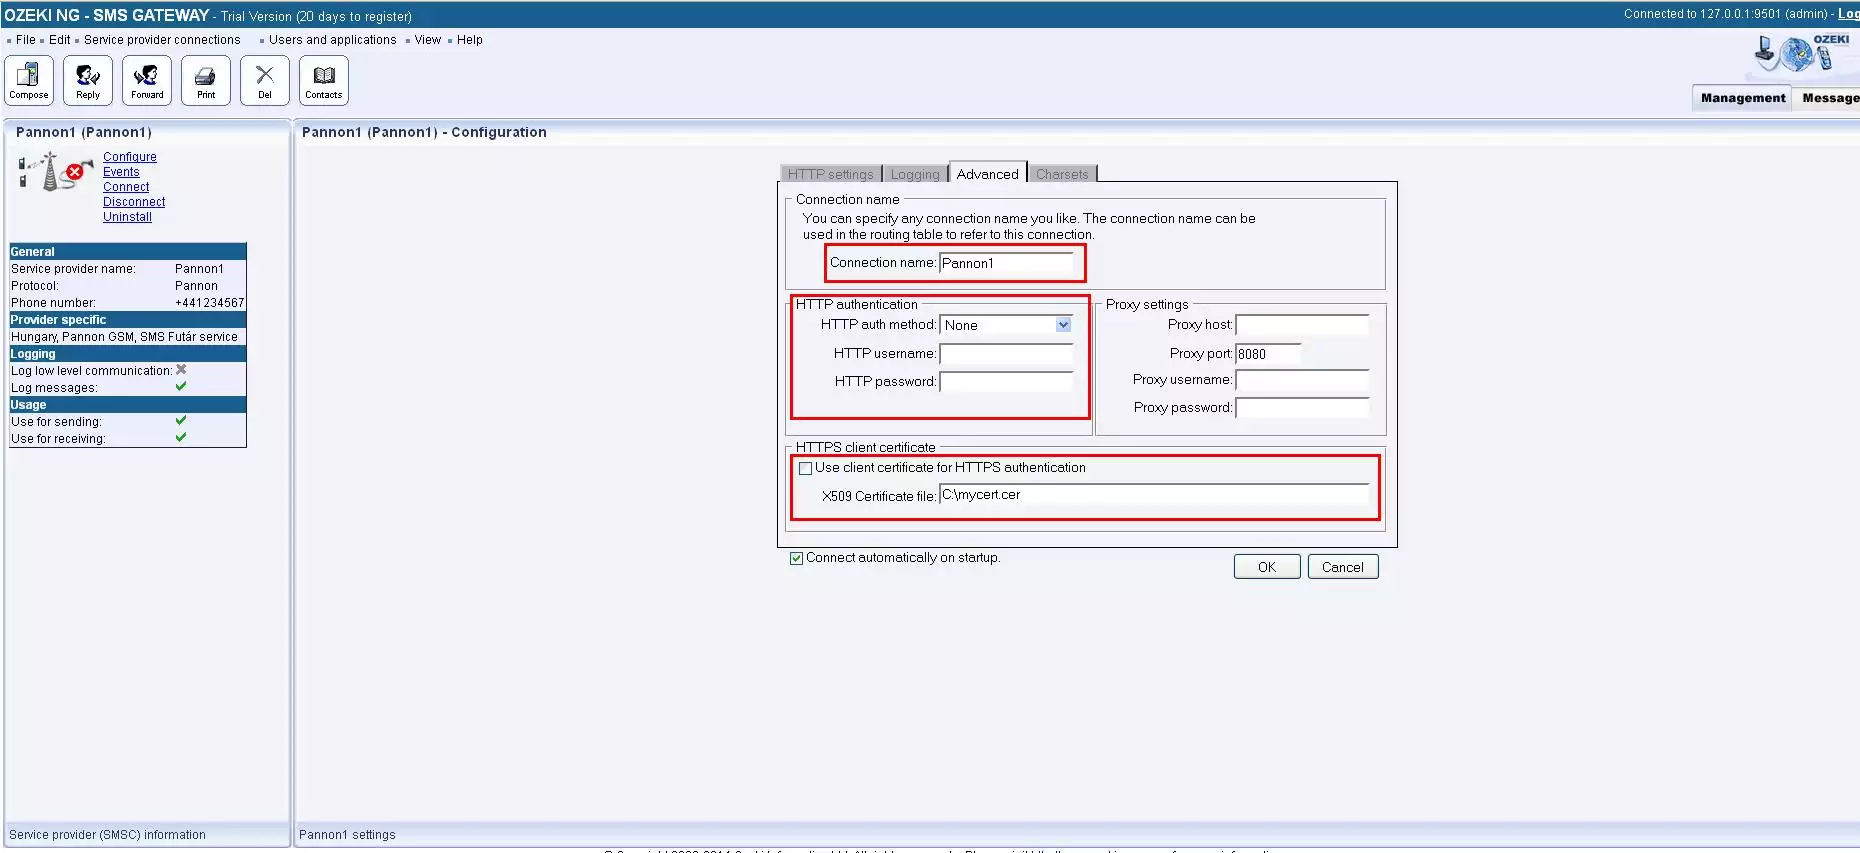Click the Log messages green check icon

tap(181, 386)
